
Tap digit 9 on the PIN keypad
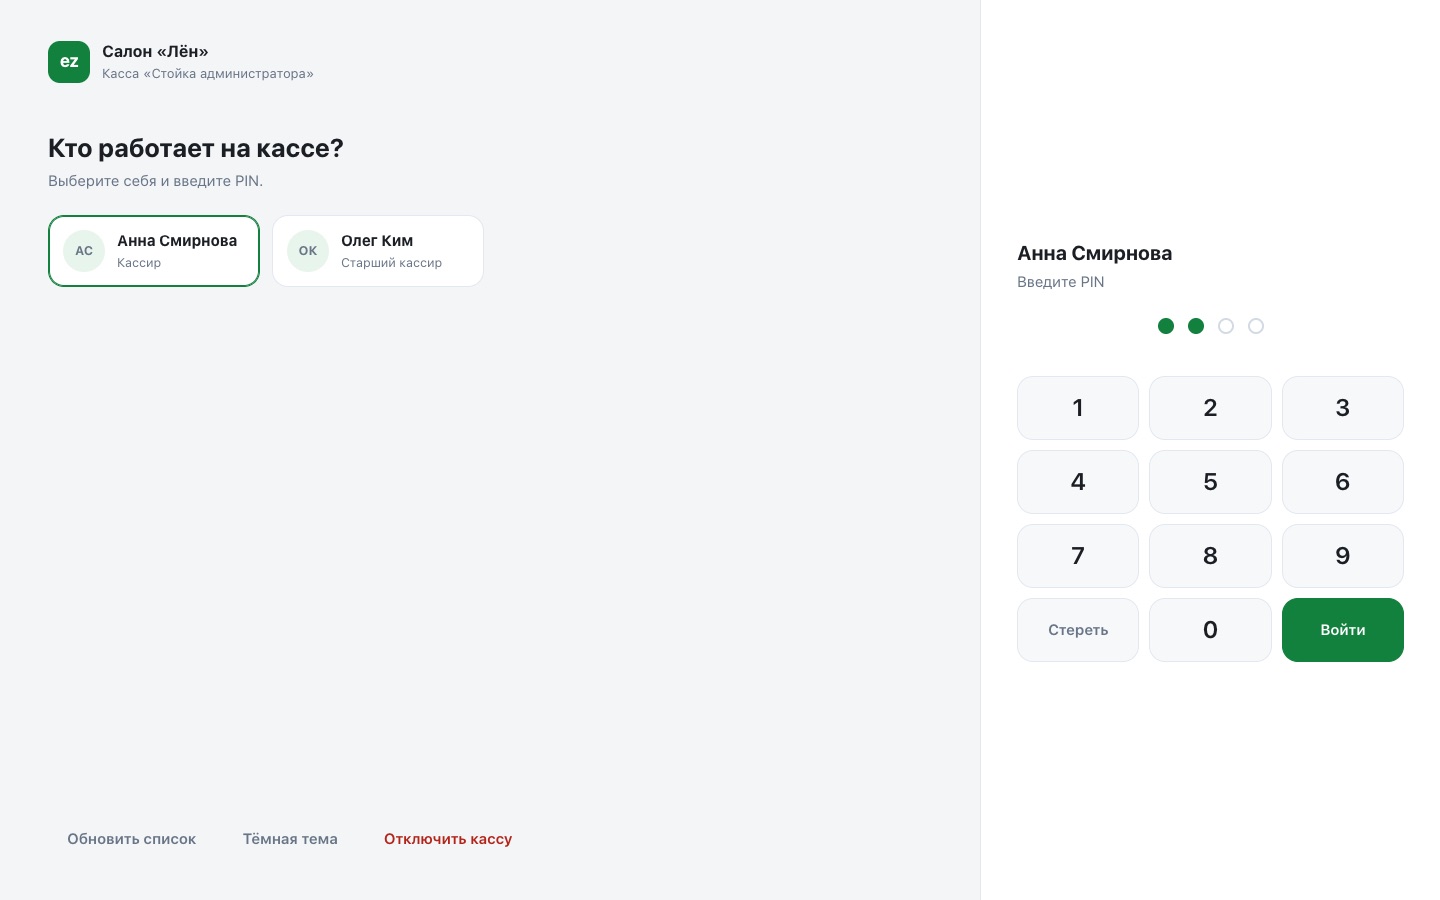tap(1343, 556)
